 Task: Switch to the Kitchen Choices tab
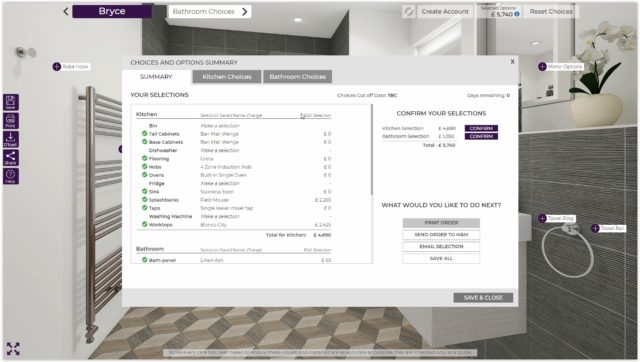(227, 77)
